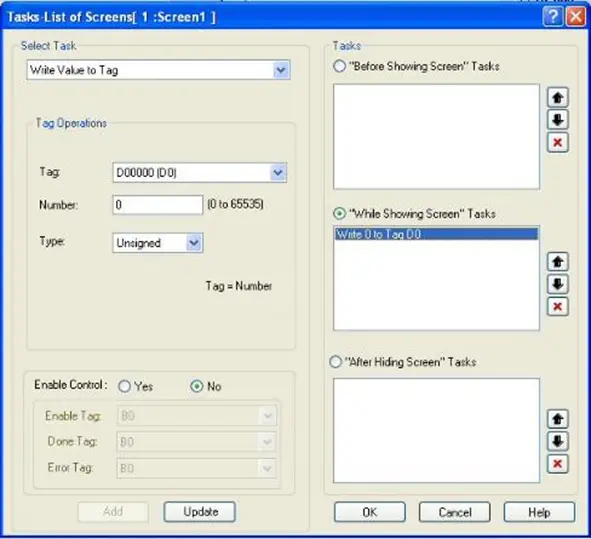591x539 pixels.
Task: Click the "(0 to 65535)" range text
Action: coord(236,204)
